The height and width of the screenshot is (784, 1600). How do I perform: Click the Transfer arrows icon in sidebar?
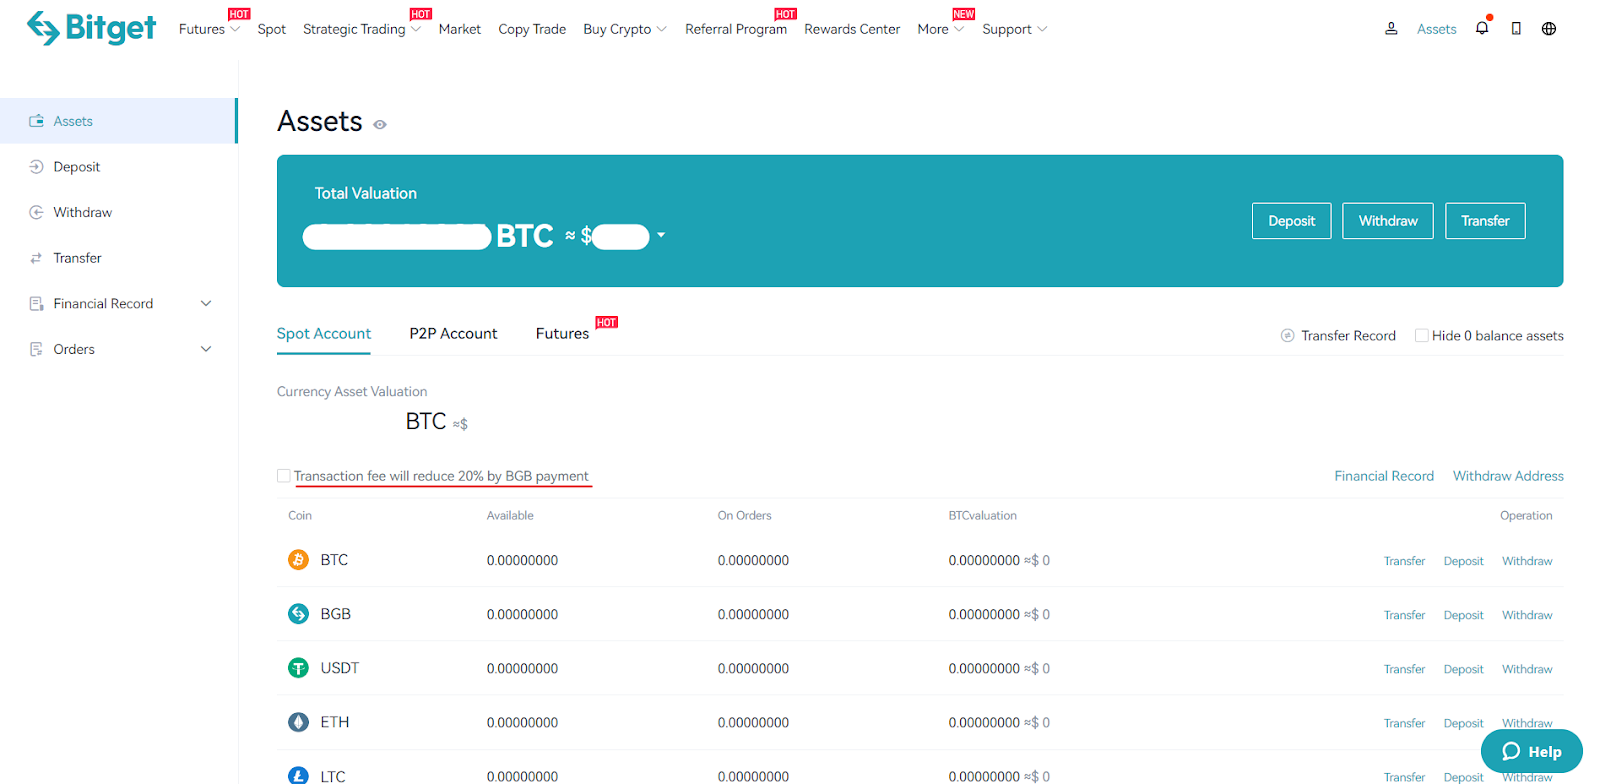click(x=36, y=258)
